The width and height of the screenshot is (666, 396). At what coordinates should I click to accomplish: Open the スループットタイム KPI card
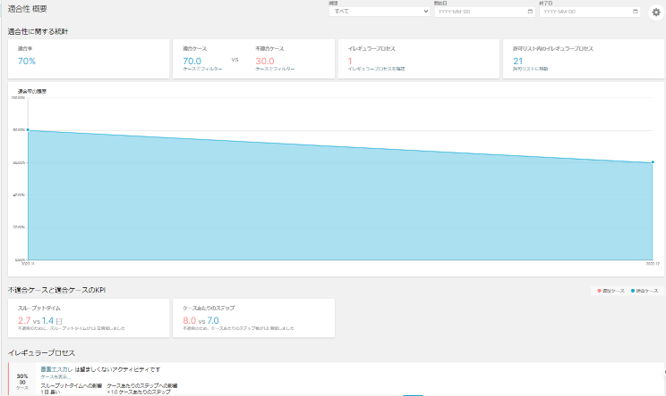coord(88,318)
